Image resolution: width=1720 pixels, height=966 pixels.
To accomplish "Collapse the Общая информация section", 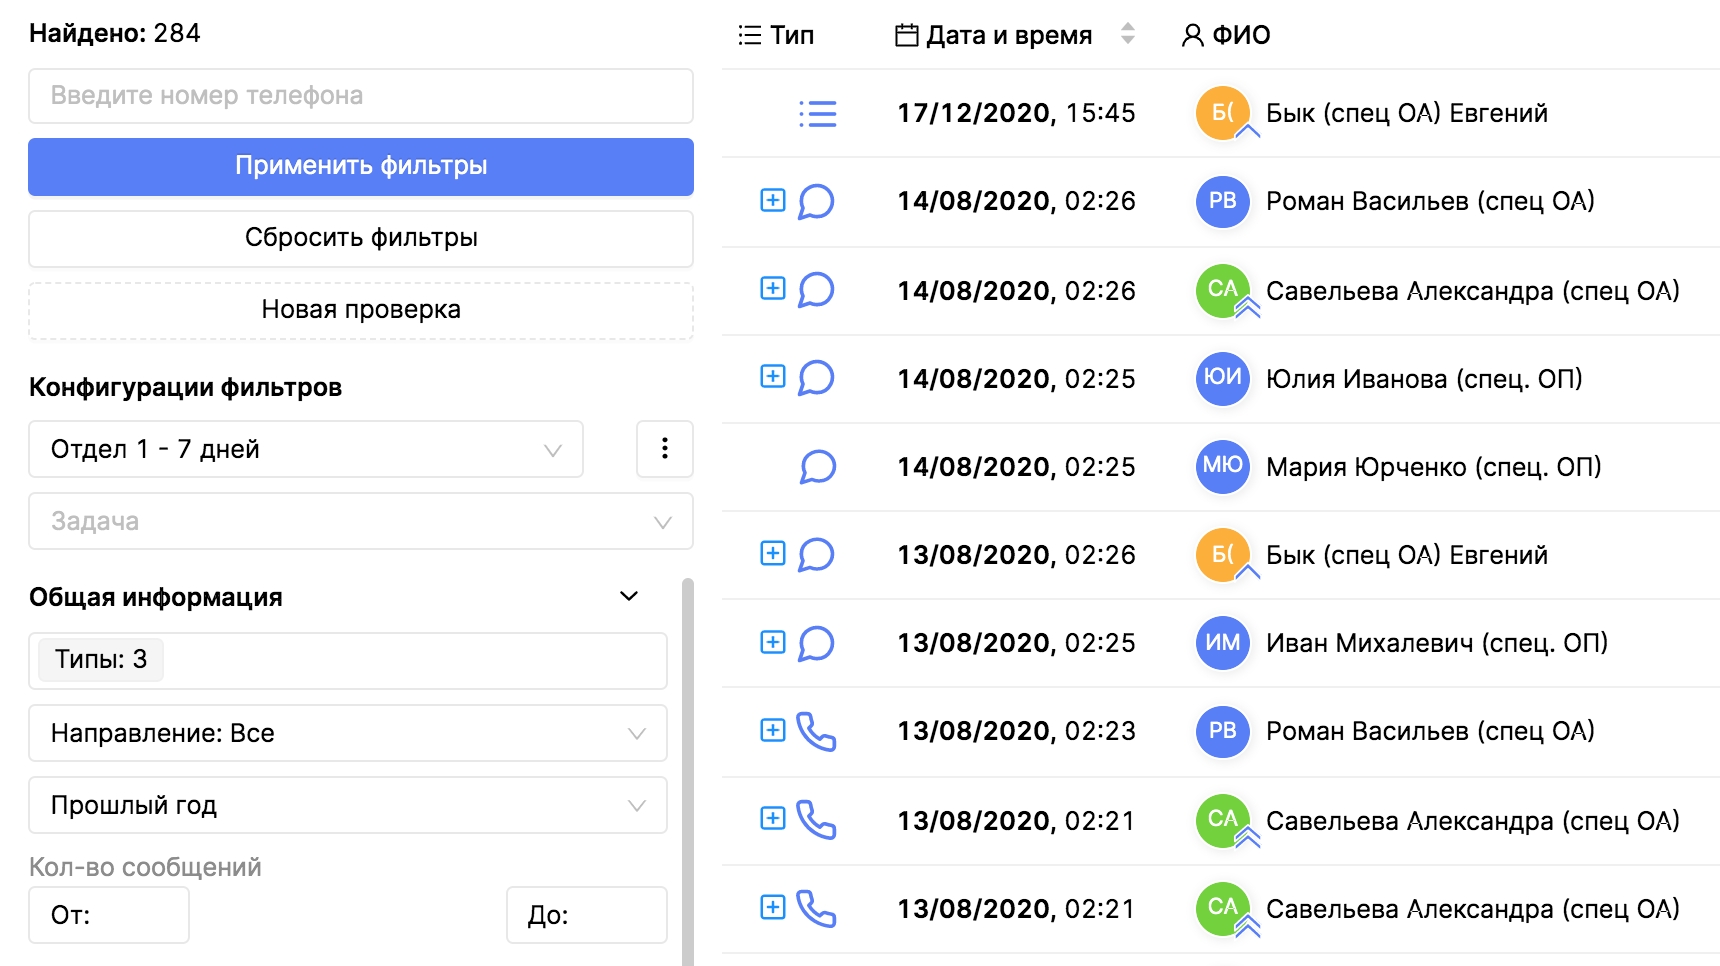I will point(628,597).
